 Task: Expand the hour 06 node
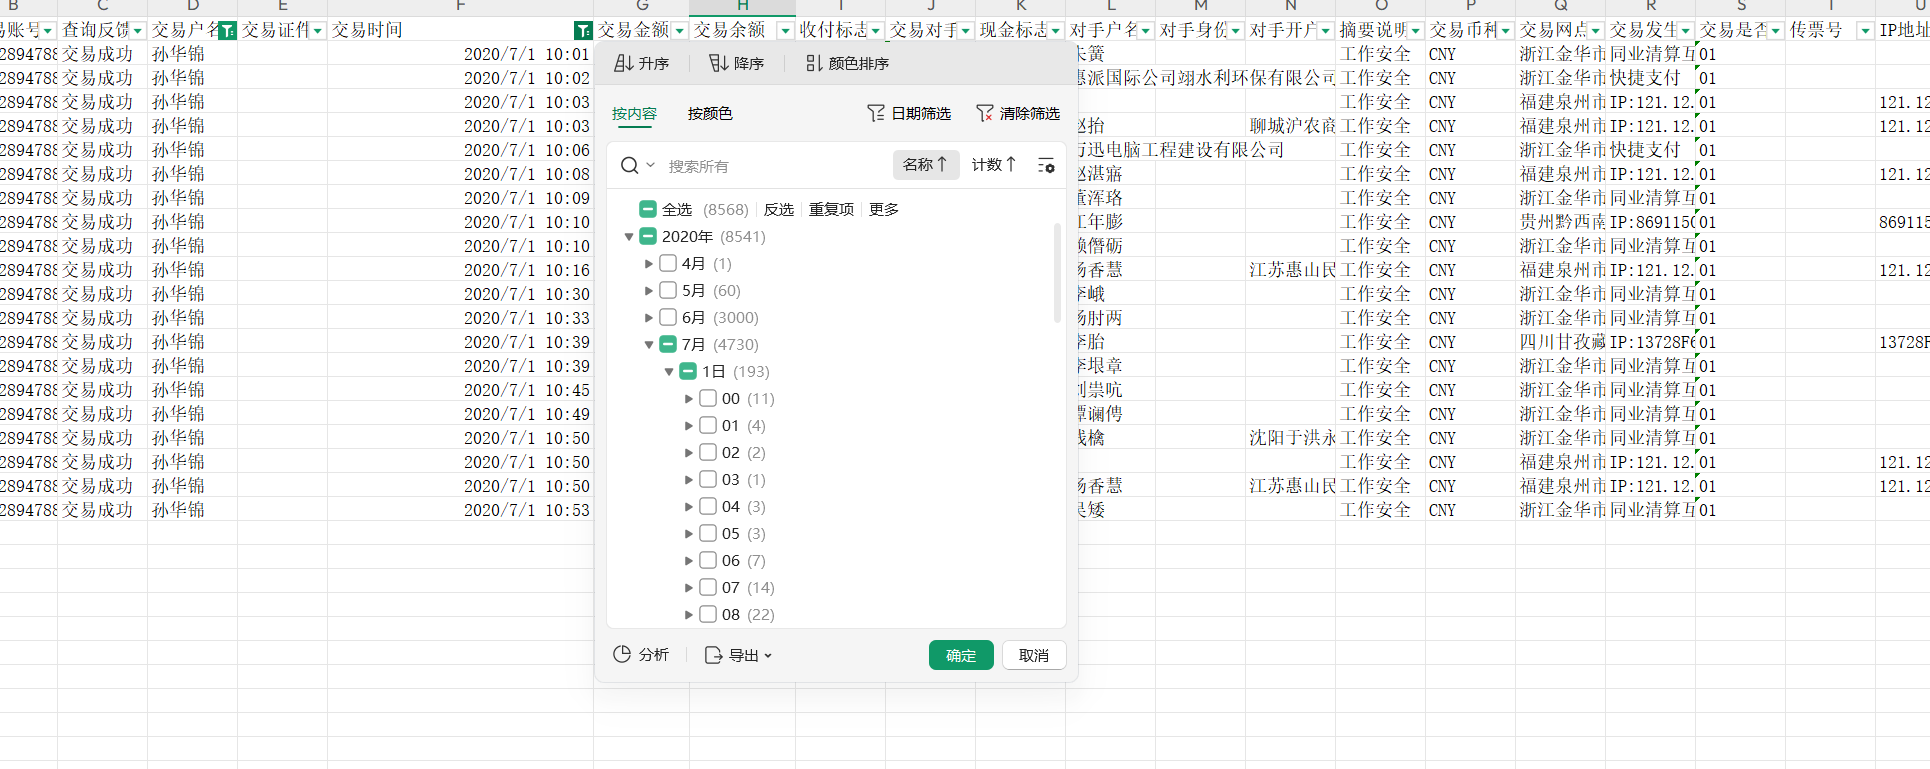click(689, 561)
